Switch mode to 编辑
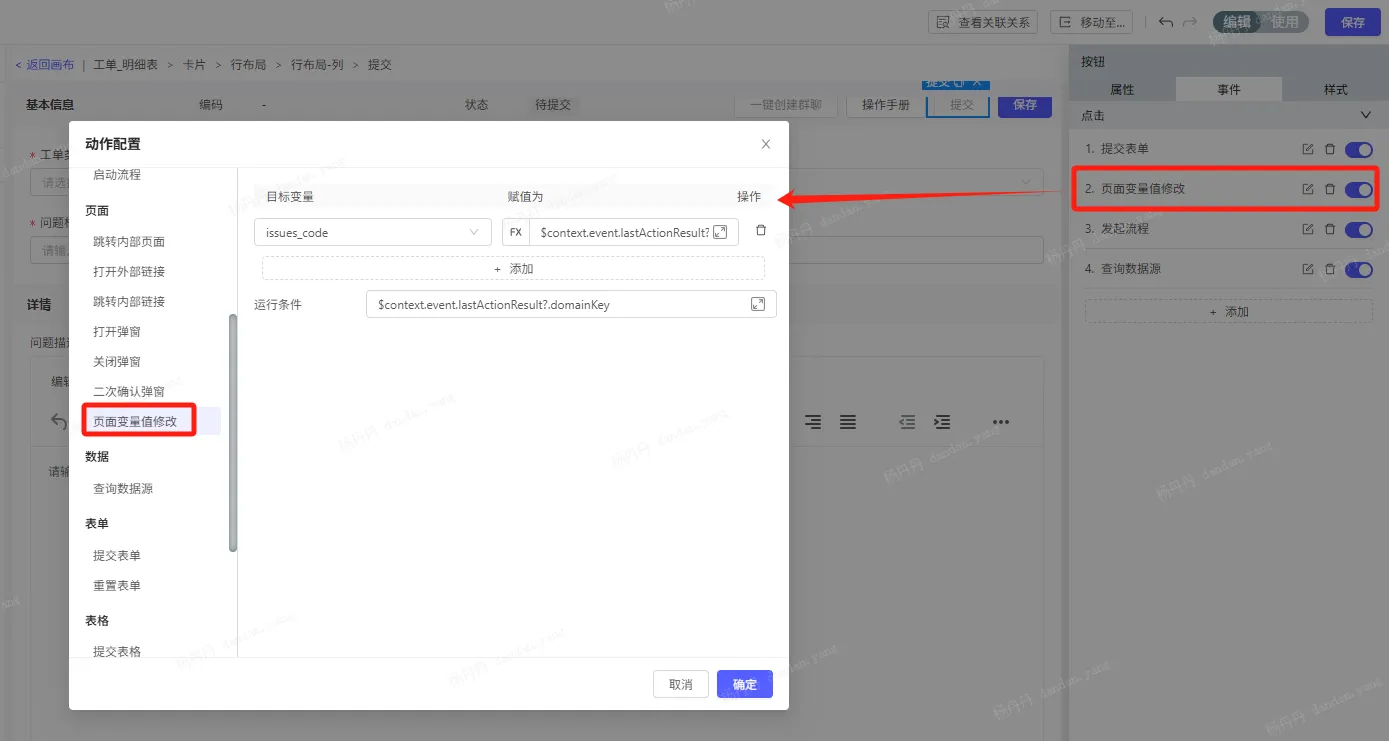Image resolution: width=1389 pixels, height=741 pixels. click(1237, 22)
